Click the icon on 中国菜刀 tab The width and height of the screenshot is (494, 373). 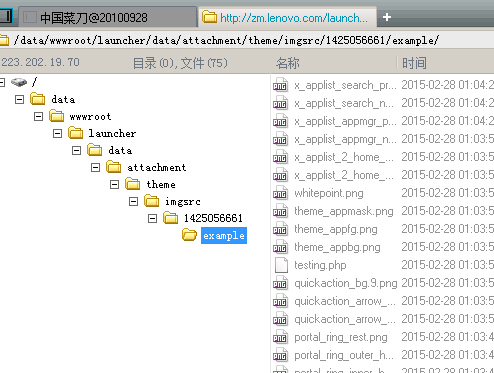click(30, 17)
